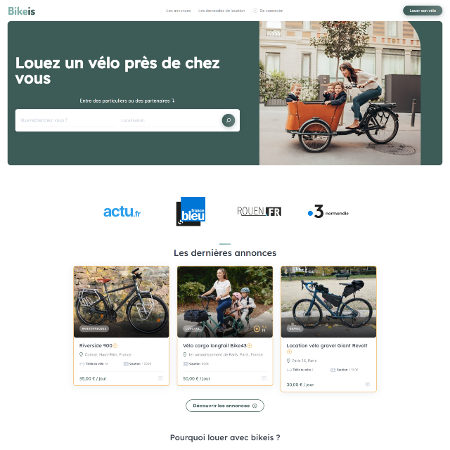This screenshot has width=450, height=450.
Task: Open the France Bleu logo
Action: tap(191, 211)
